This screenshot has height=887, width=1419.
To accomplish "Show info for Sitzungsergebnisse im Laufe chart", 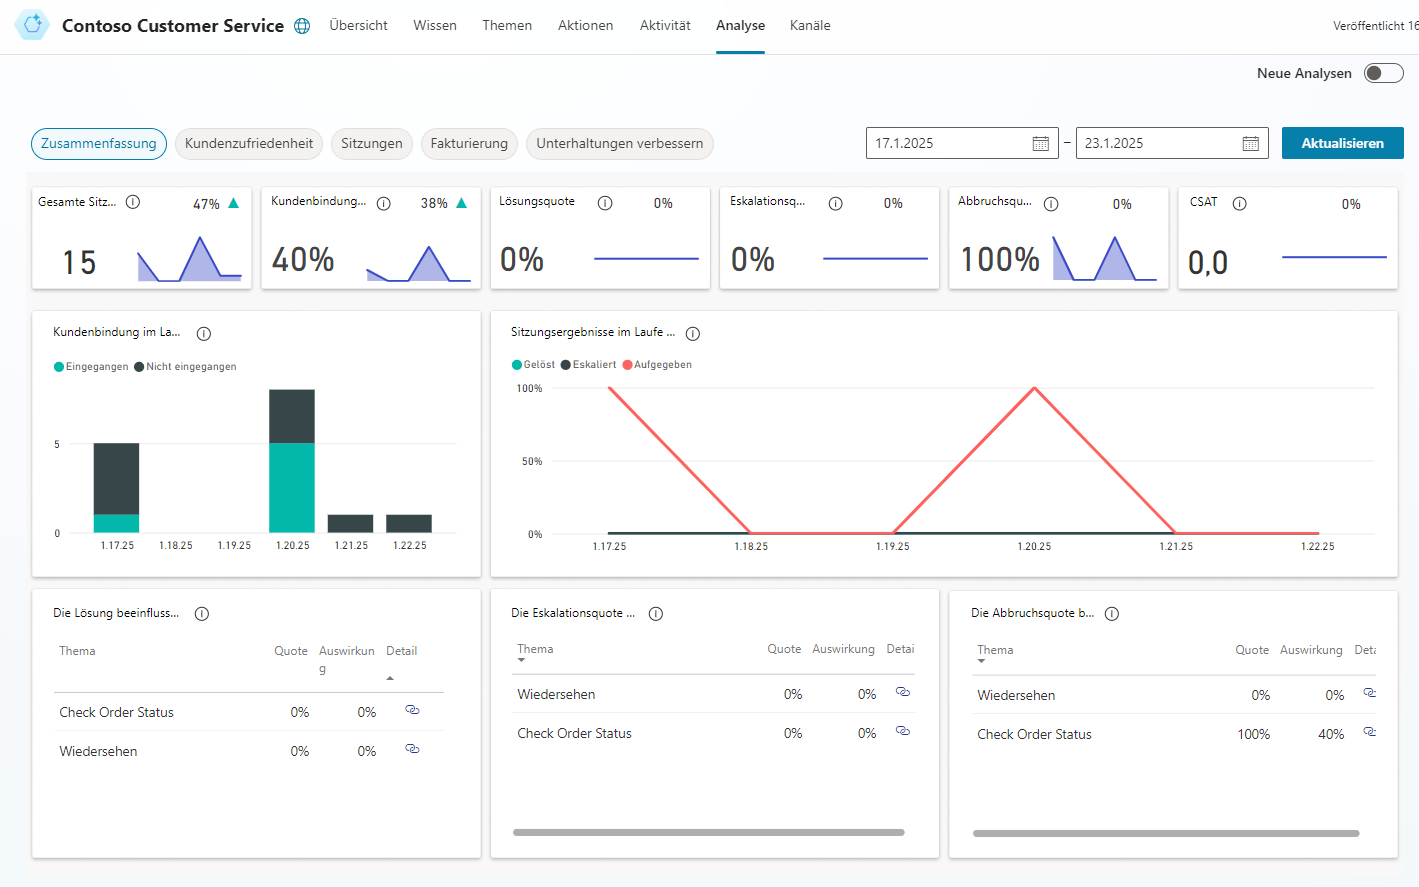I will [693, 334].
